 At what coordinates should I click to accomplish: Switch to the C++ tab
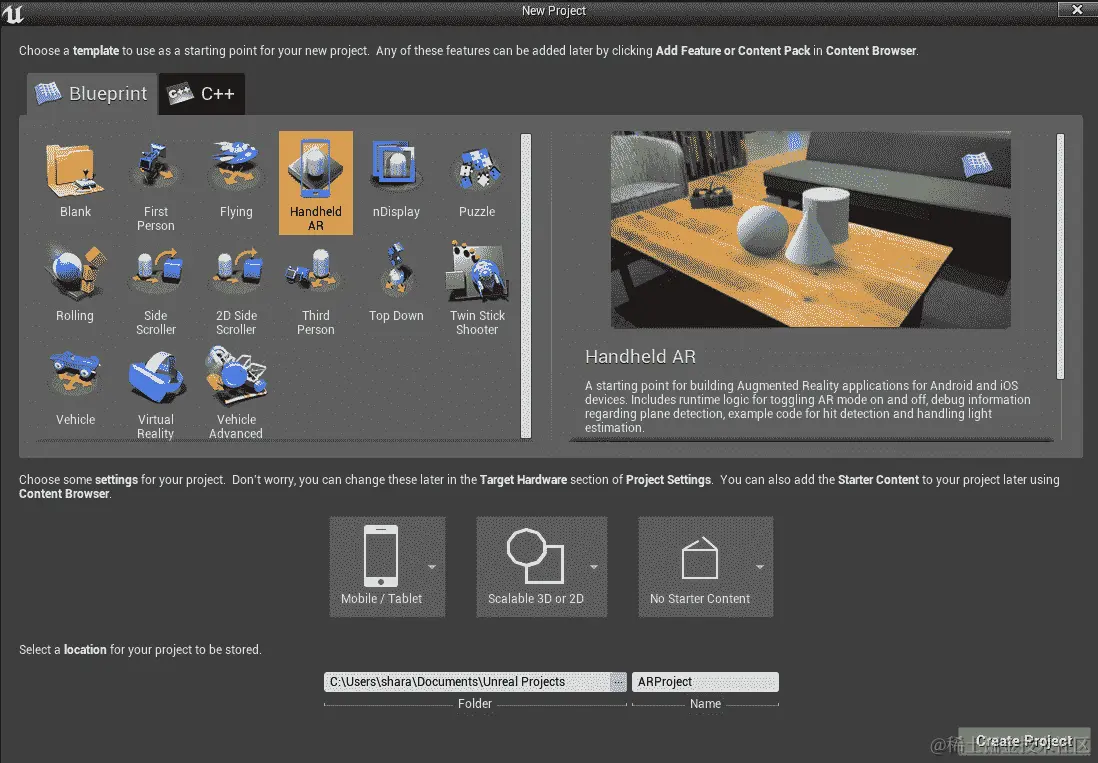click(x=202, y=94)
